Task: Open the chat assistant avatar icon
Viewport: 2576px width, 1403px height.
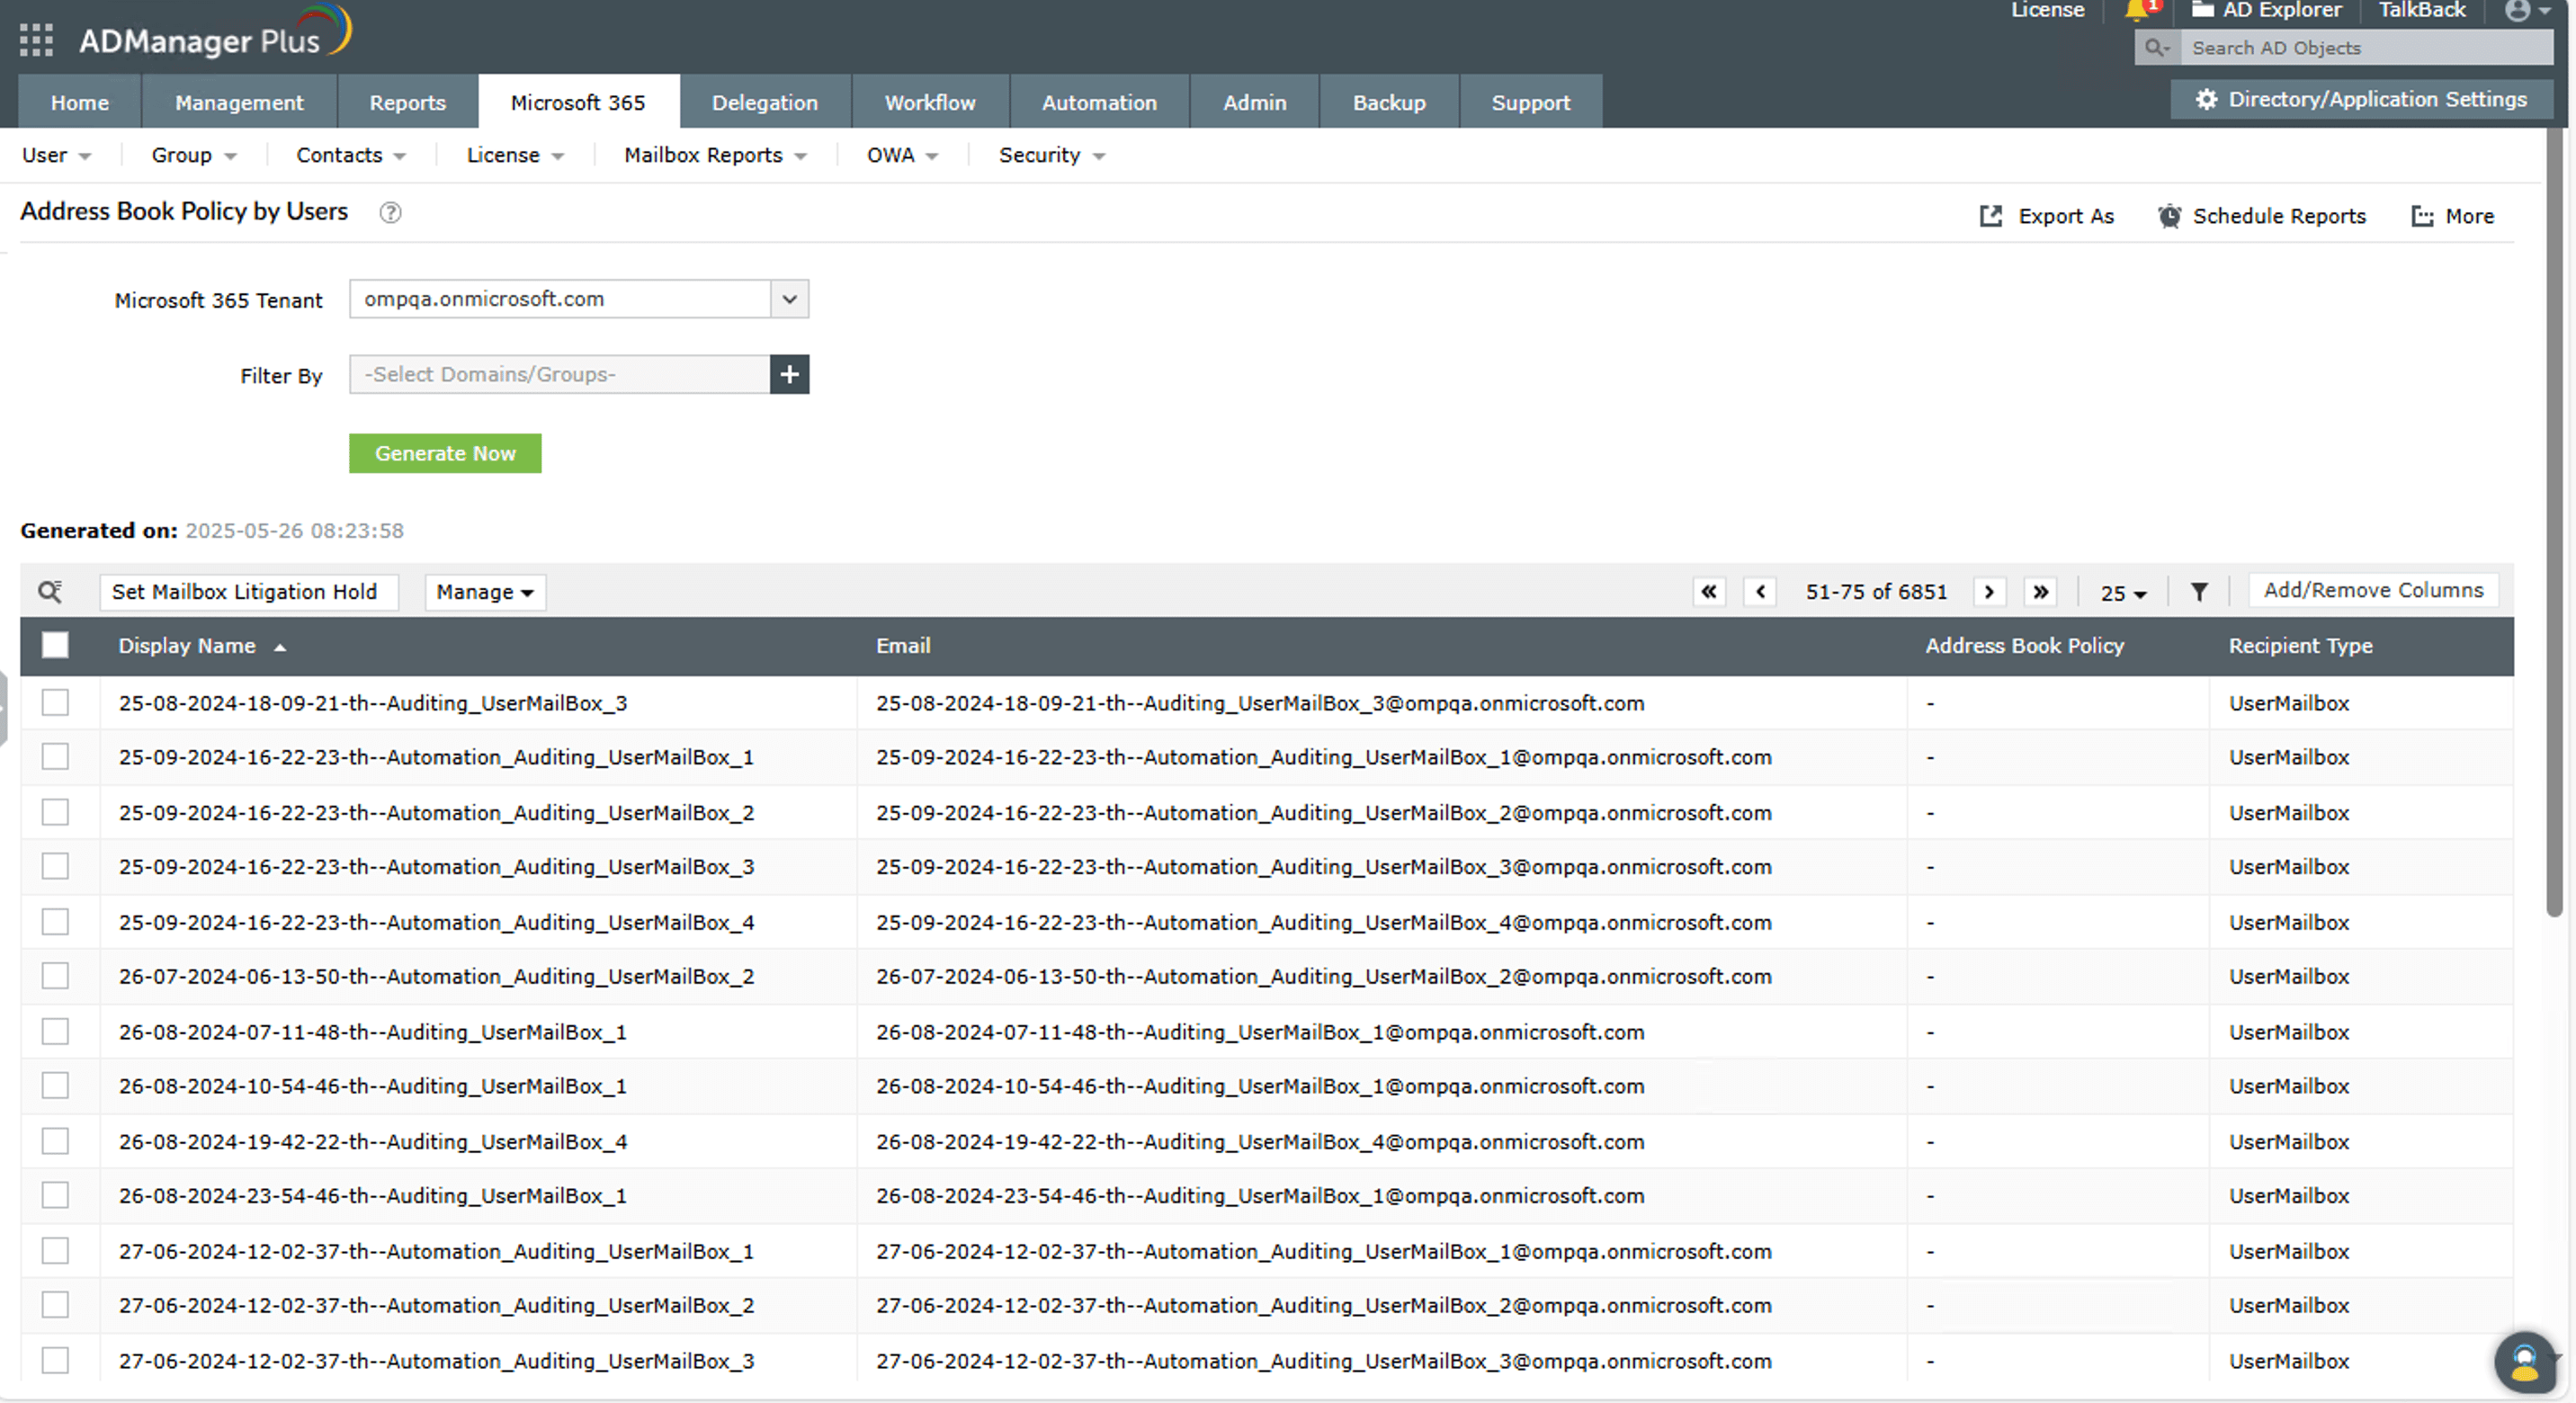Action: [x=2524, y=1362]
